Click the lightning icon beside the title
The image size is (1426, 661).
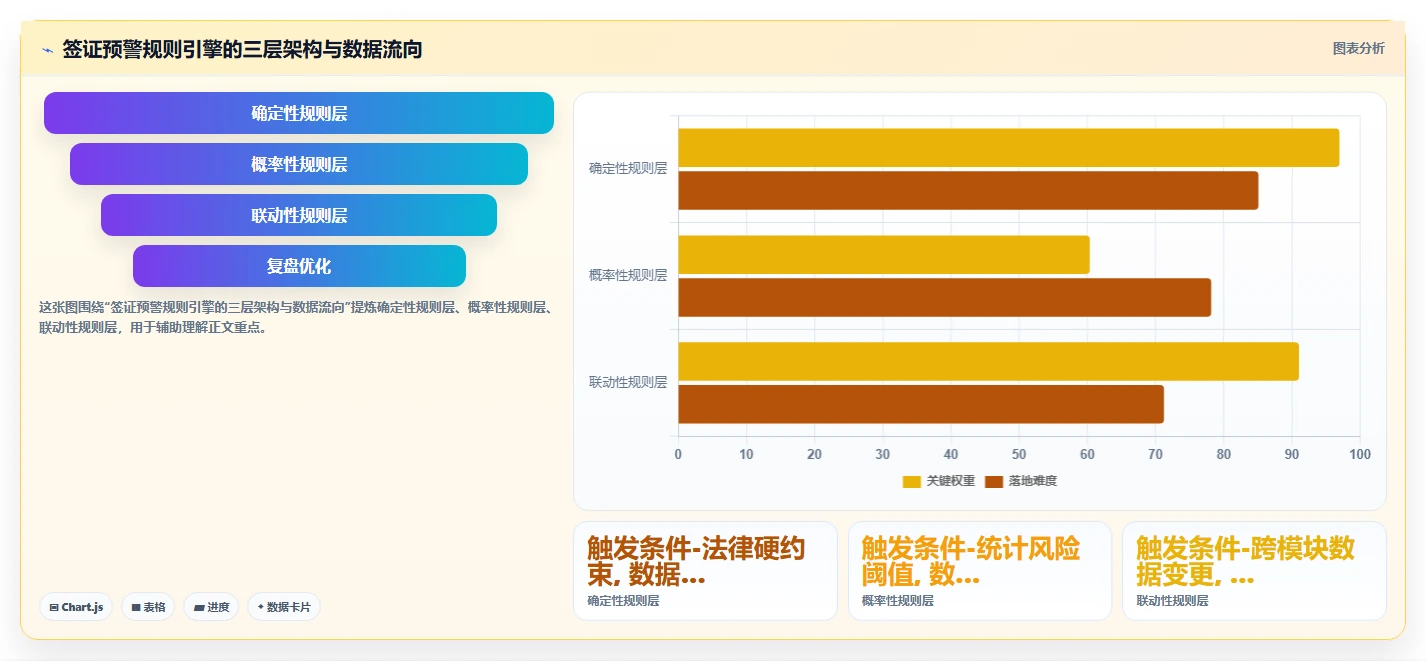[x=48, y=50]
